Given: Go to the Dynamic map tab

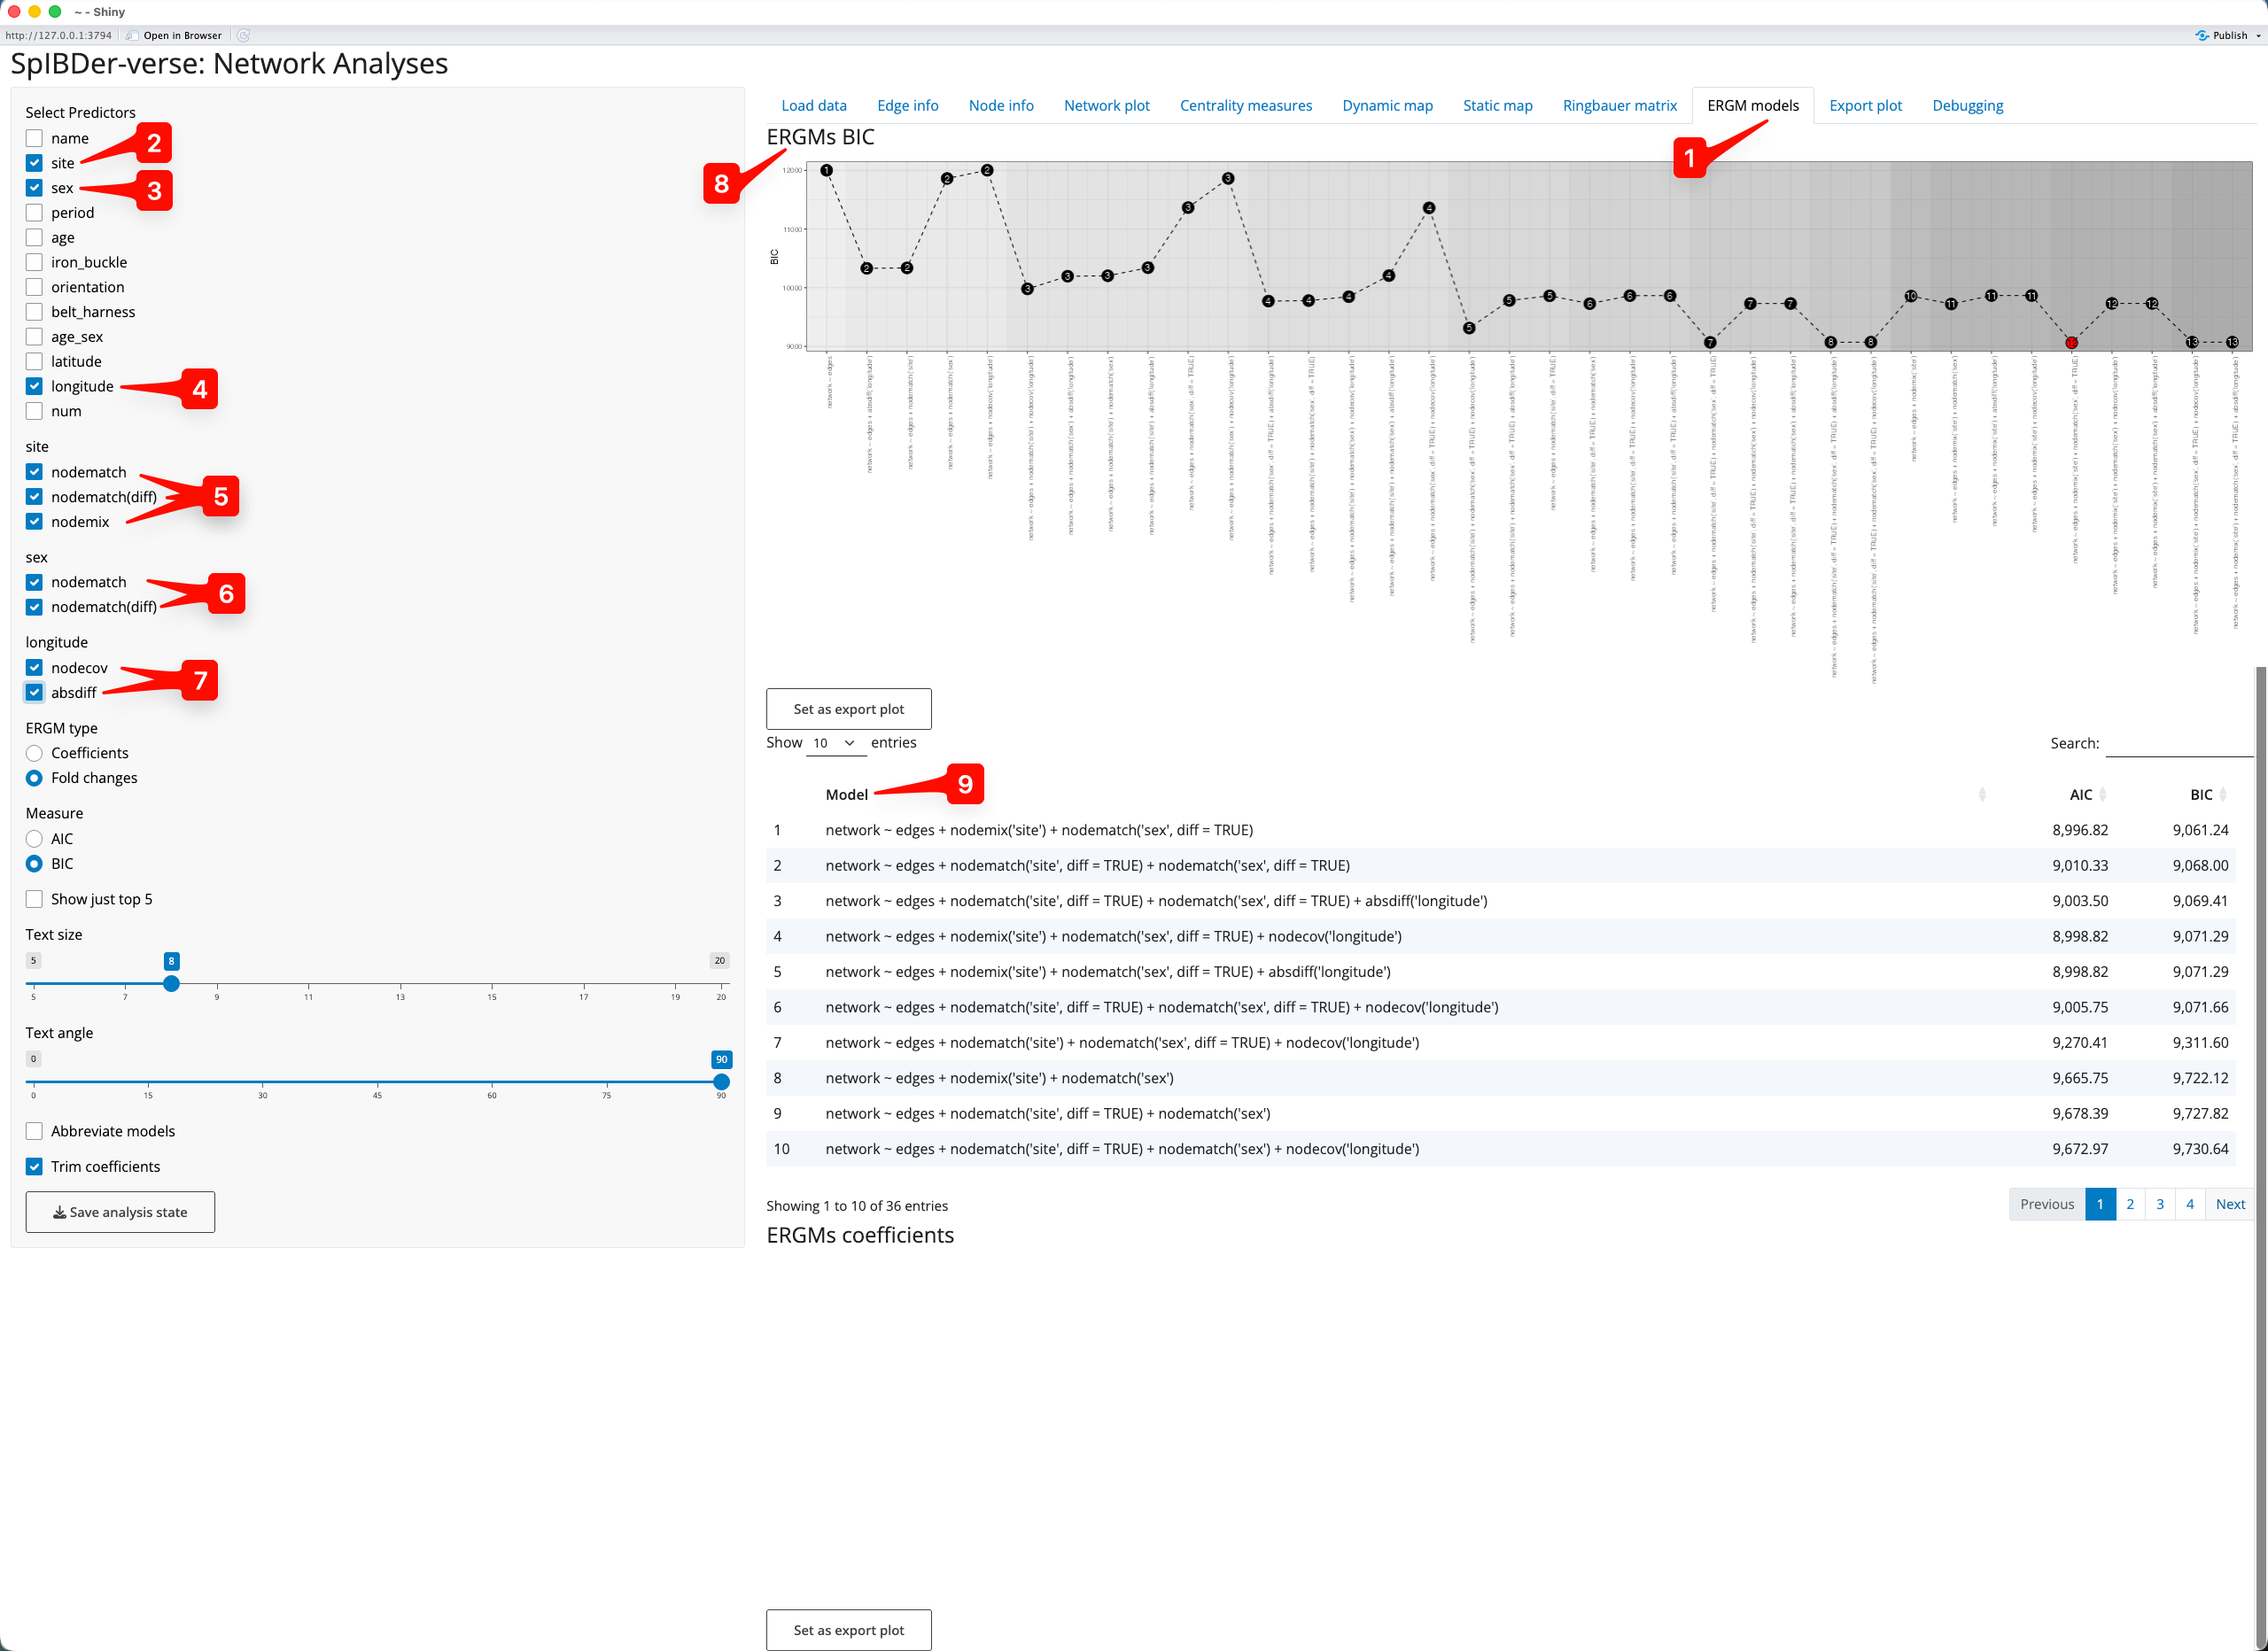Looking at the screenshot, I should click(1387, 105).
